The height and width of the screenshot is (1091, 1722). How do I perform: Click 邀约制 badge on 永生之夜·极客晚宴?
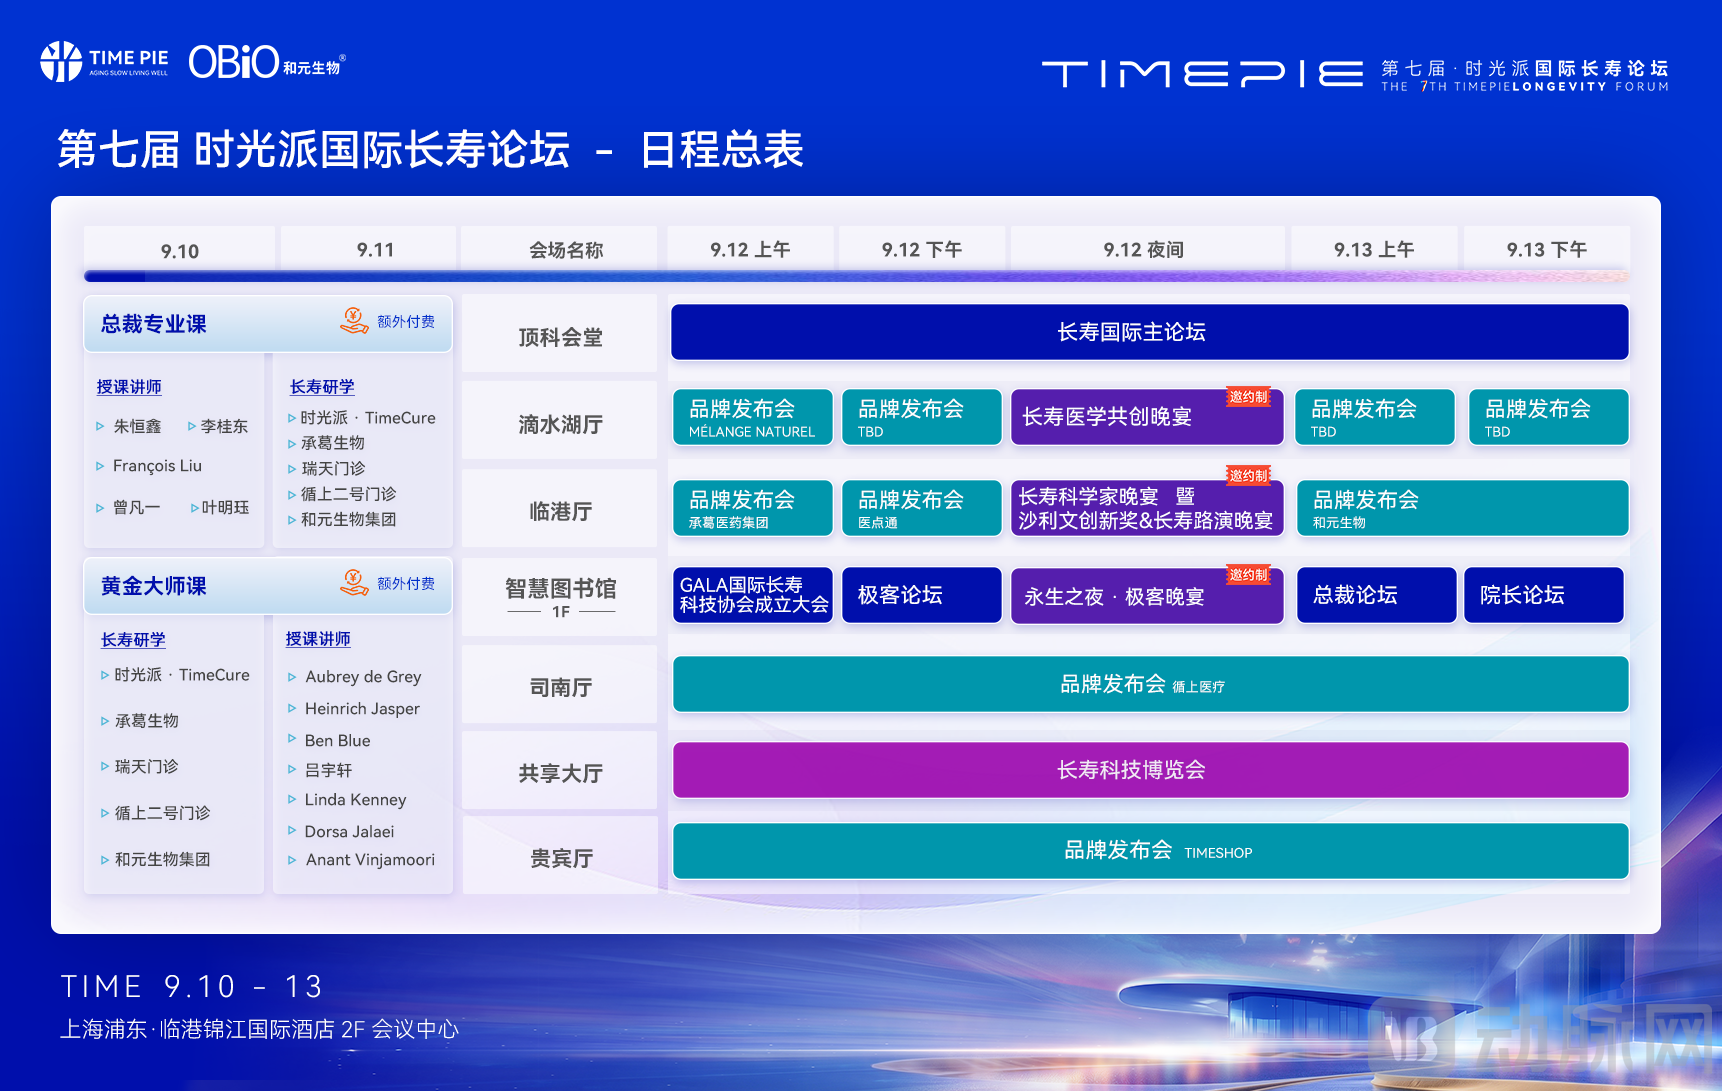[x=1248, y=575]
